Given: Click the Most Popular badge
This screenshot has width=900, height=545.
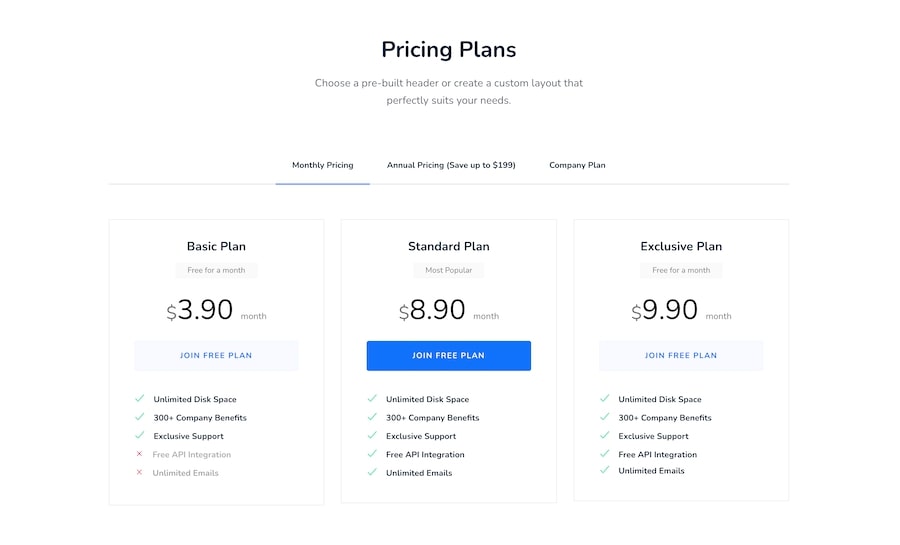Looking at the screenshot, I should pos(448,270).
